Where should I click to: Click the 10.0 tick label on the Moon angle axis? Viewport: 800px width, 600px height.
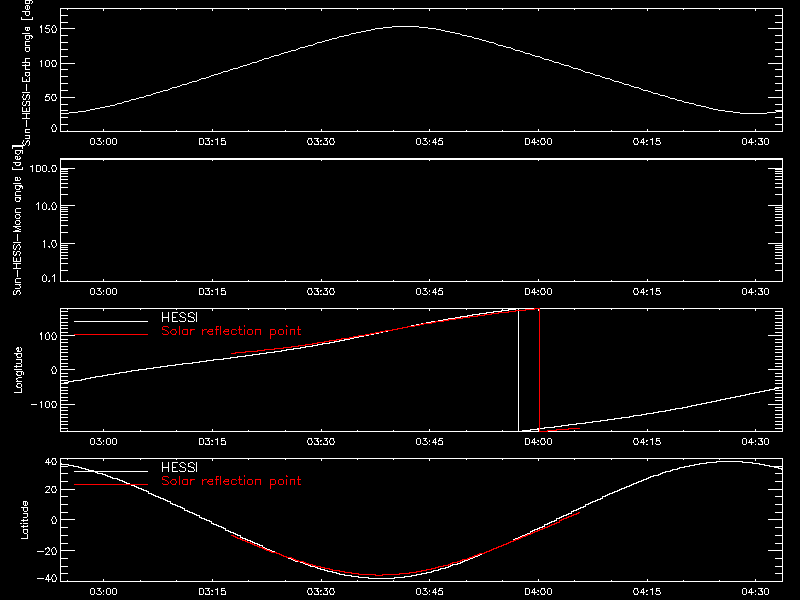46,207
